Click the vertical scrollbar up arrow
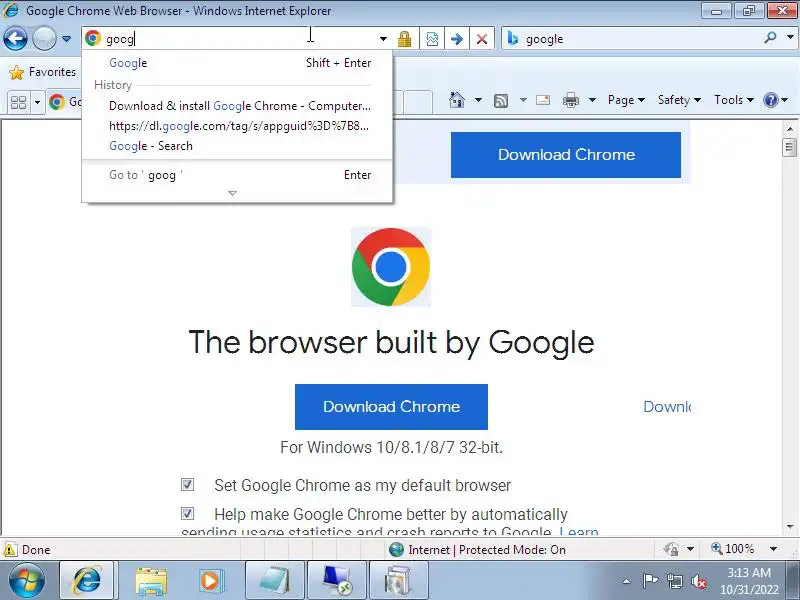The width and height of the screenshot is (800, 600). coord(789,128)
